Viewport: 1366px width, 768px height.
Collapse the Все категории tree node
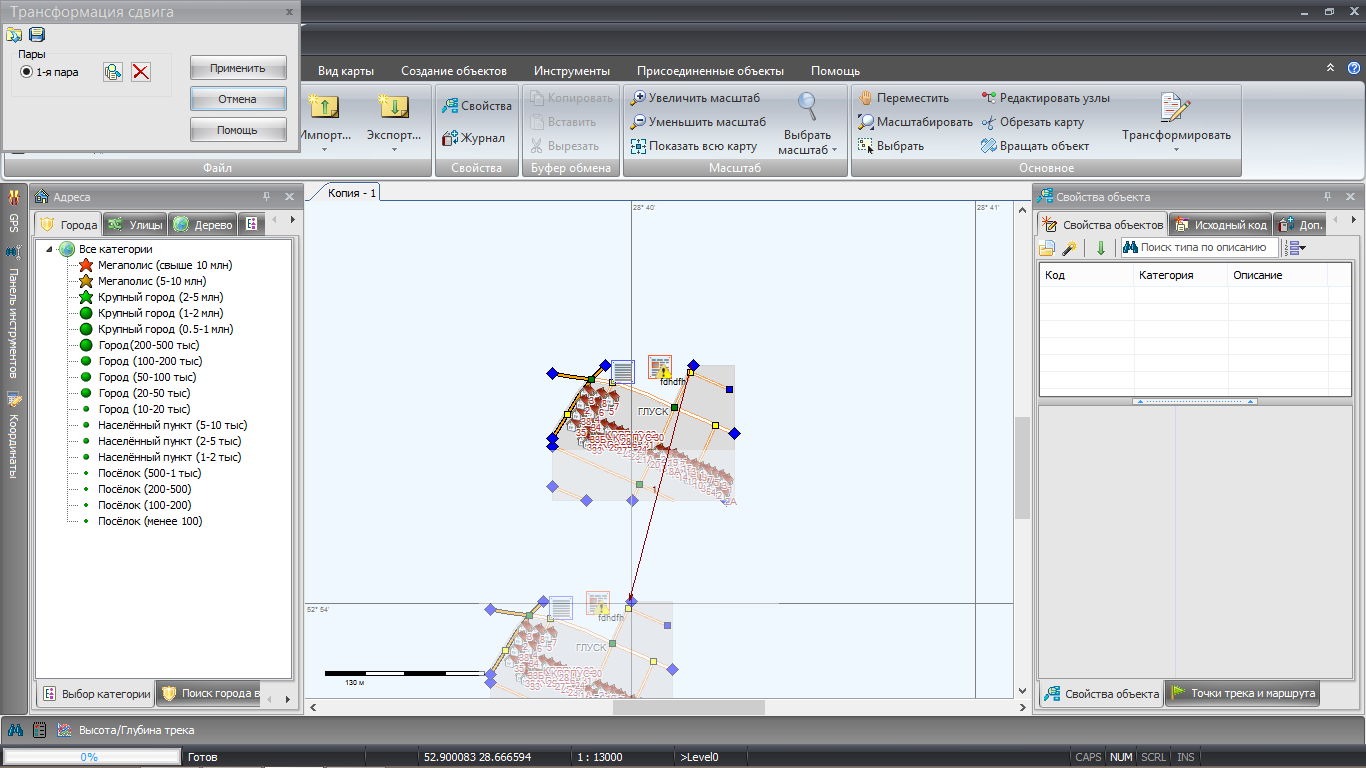pos(49,249)
